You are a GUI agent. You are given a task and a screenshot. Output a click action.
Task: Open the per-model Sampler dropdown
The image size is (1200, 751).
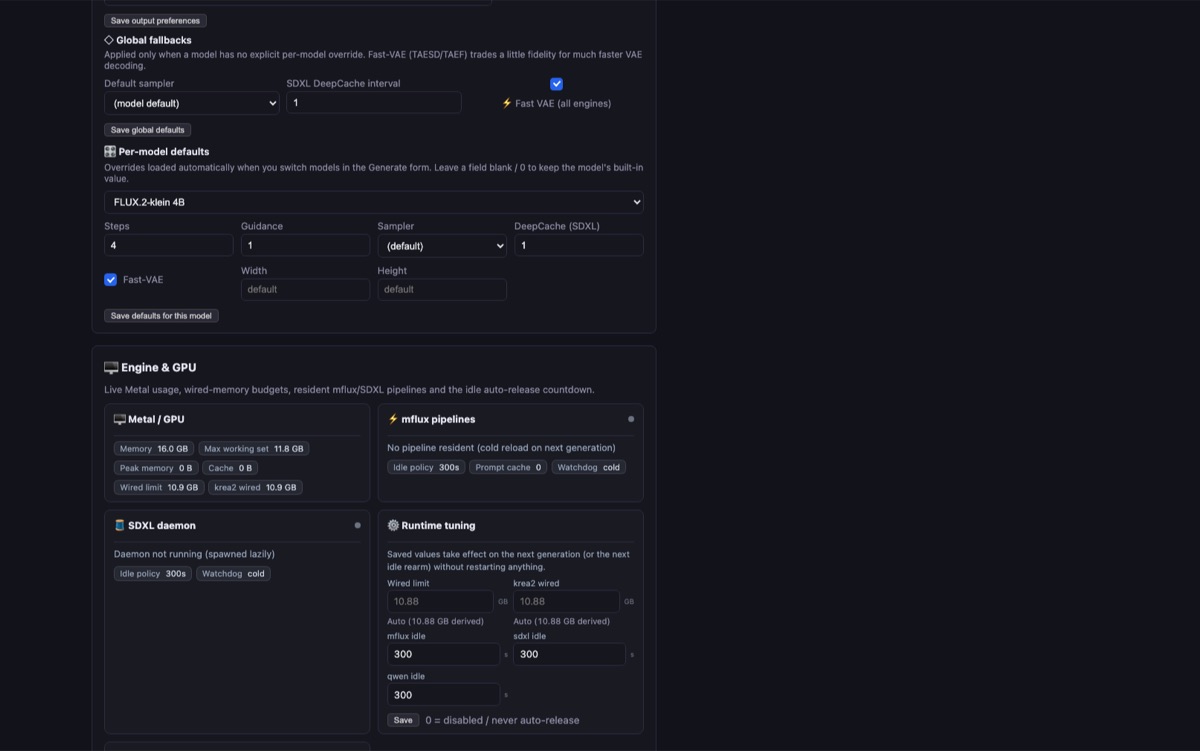(442, 245)
